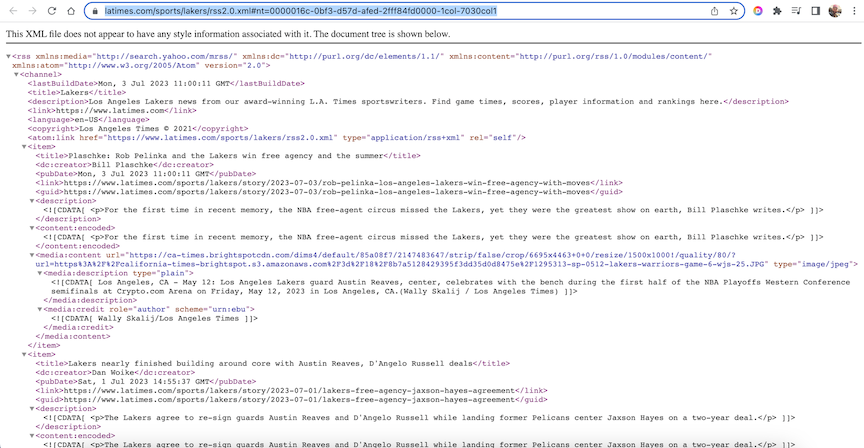864x448 pixels.
Task: Click the brightspotcdn media:content url
Action: 447,260
